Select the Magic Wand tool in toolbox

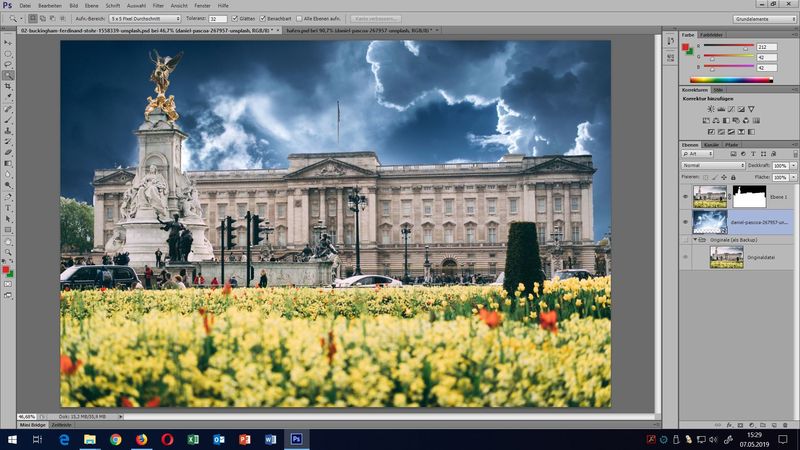8,76
